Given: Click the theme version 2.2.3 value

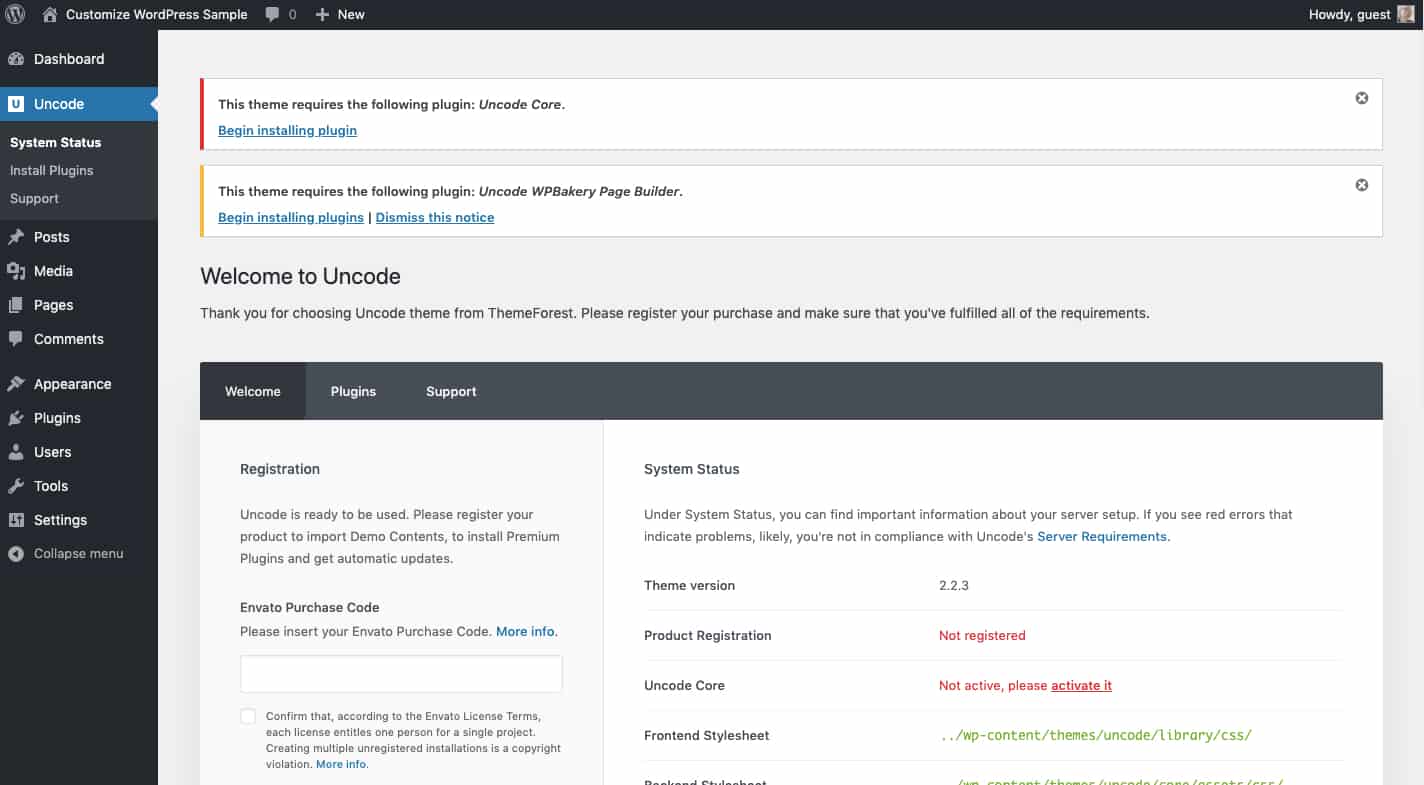Looking at the screenshot, I should click(954, 586).
